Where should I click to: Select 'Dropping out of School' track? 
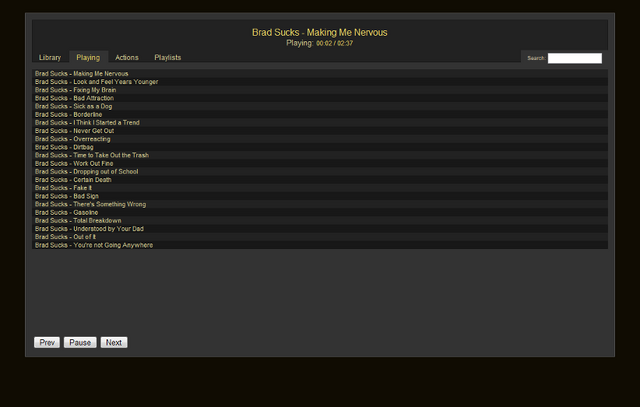coord(320,171)
